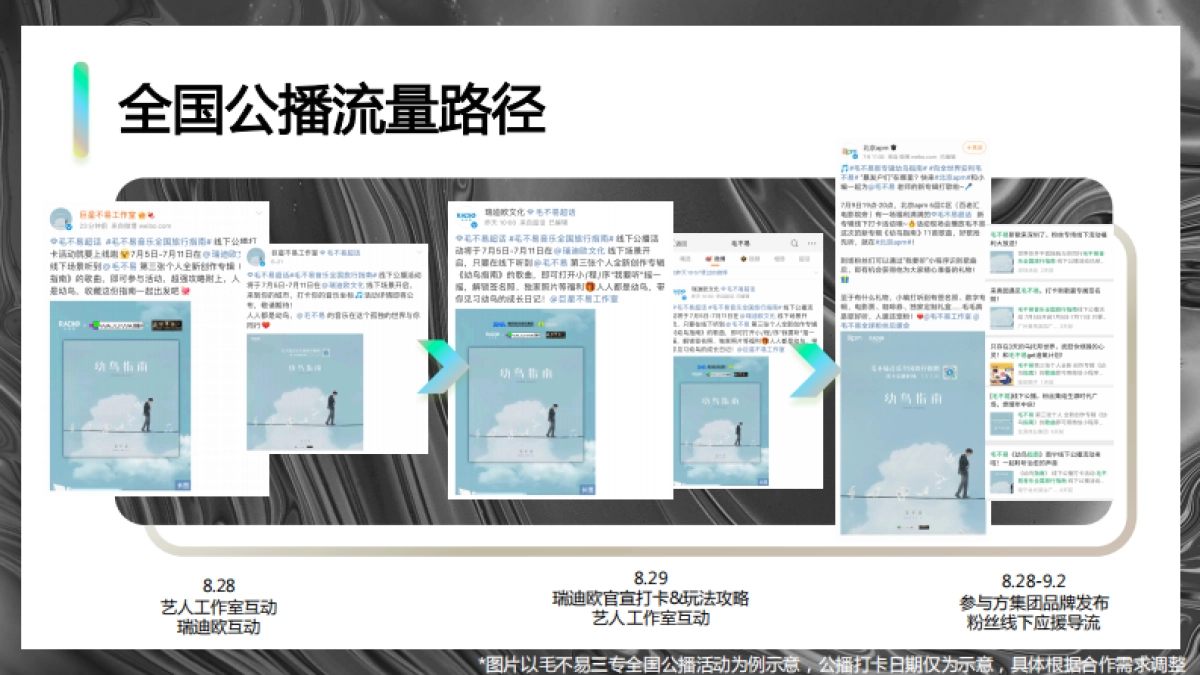This screenshot has height=675, width=1200.
Task: Open the 热推 tab on the search results page
Action: (x=715, y=258)
